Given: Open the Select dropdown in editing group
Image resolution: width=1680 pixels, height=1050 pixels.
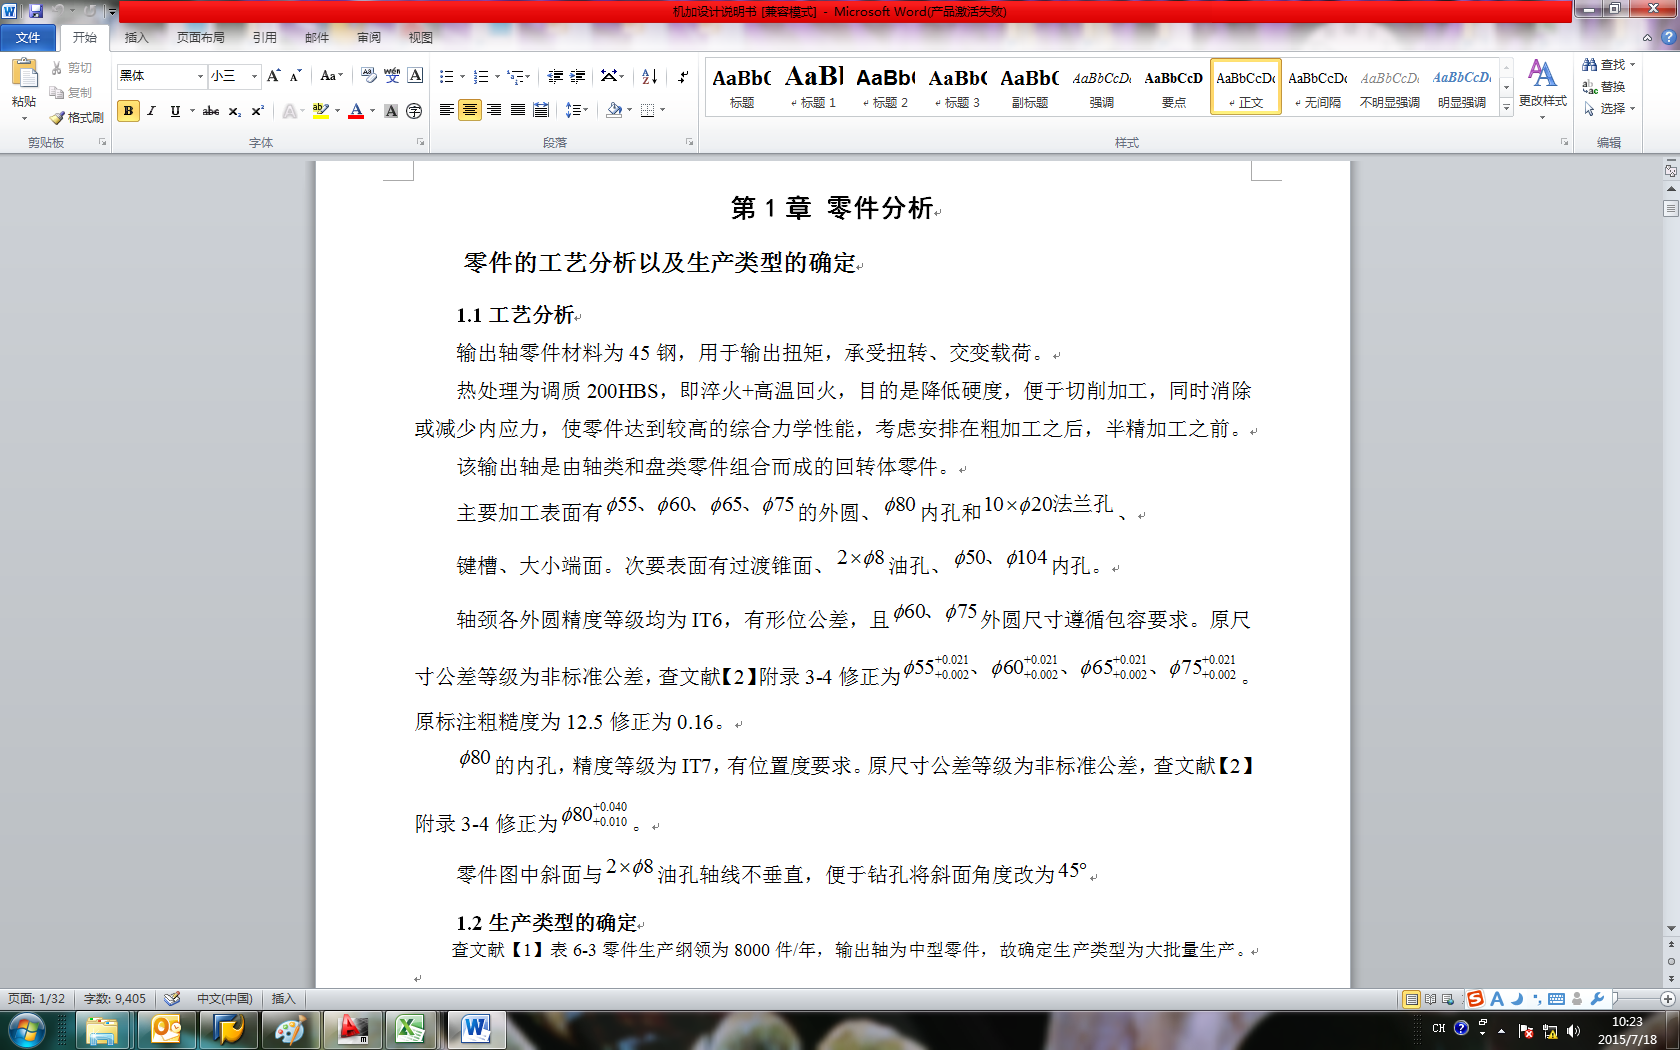Looking at the screenshot, I should tap(1609, 109).
